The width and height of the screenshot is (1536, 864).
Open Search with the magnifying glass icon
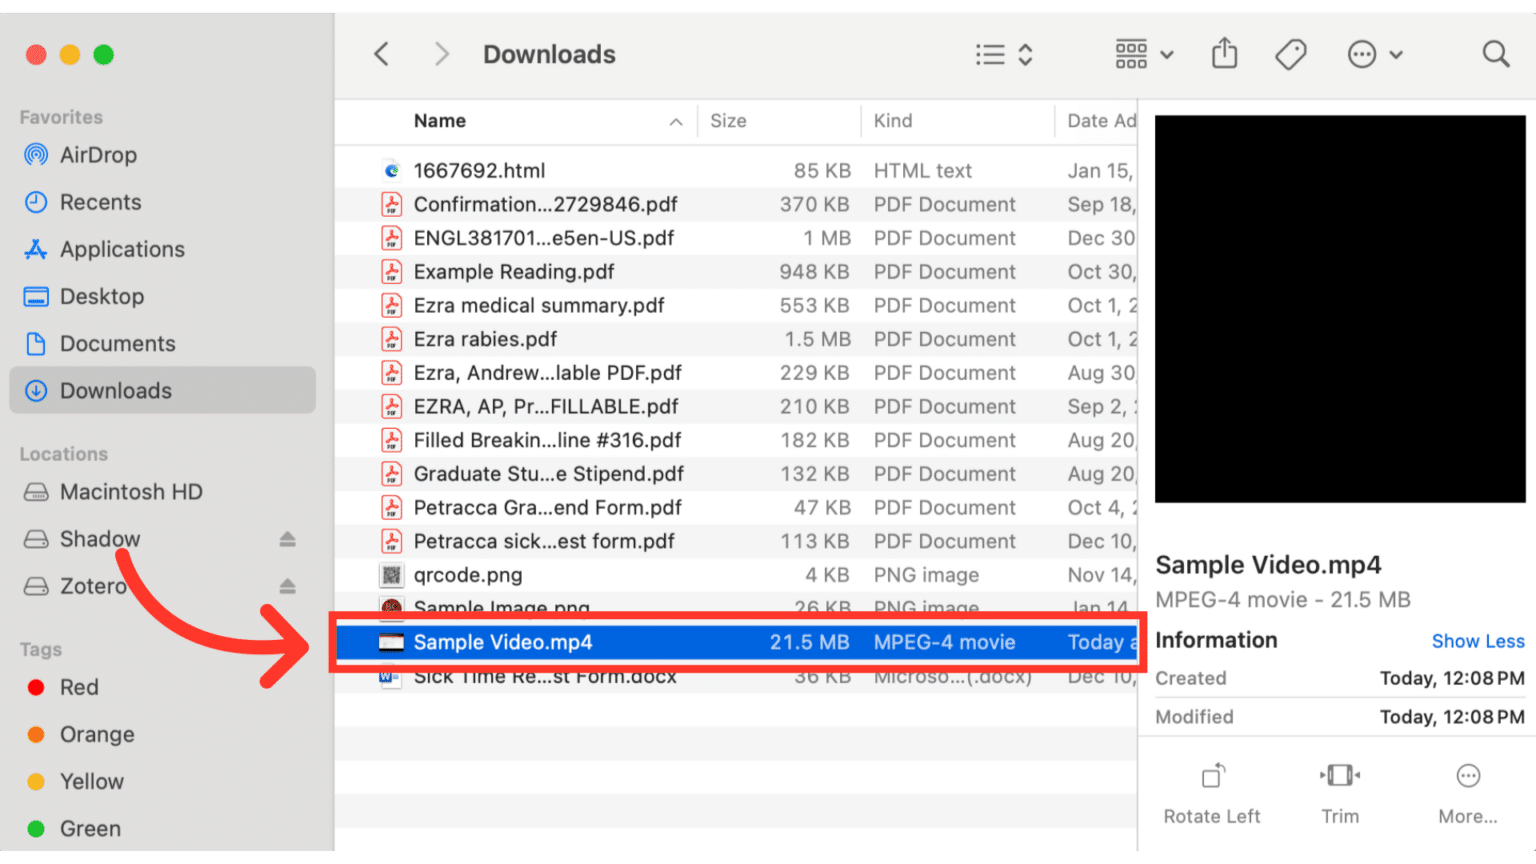click(x=1495, y=54)
